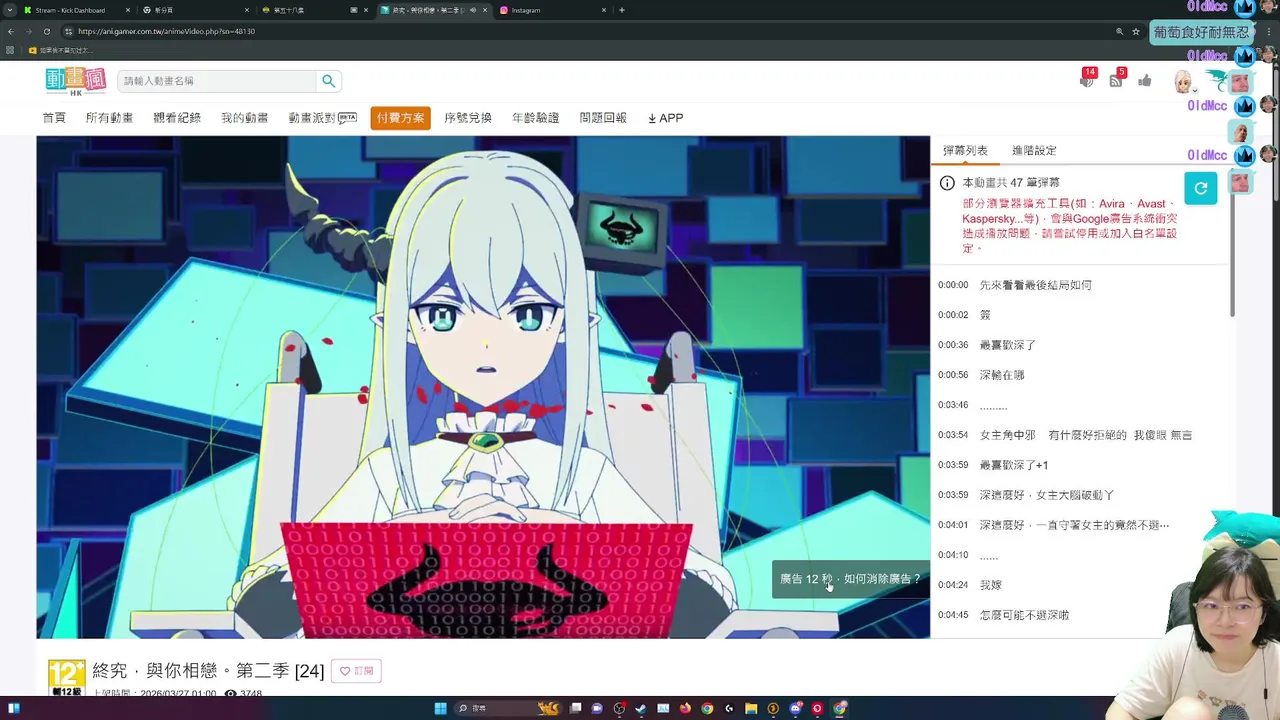Refresh the danmaku list with the teal button
Viewport: 1280px width, 720px height.
1201,188
